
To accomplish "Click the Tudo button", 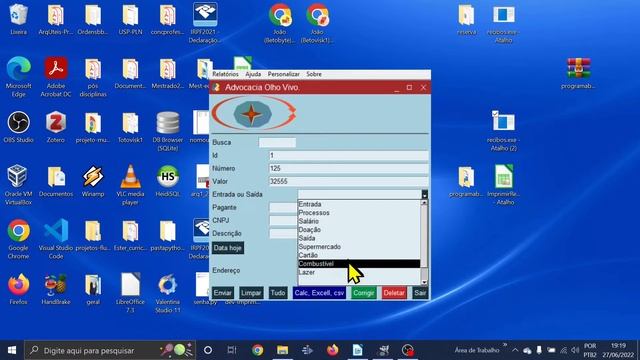I will [278, 293].
